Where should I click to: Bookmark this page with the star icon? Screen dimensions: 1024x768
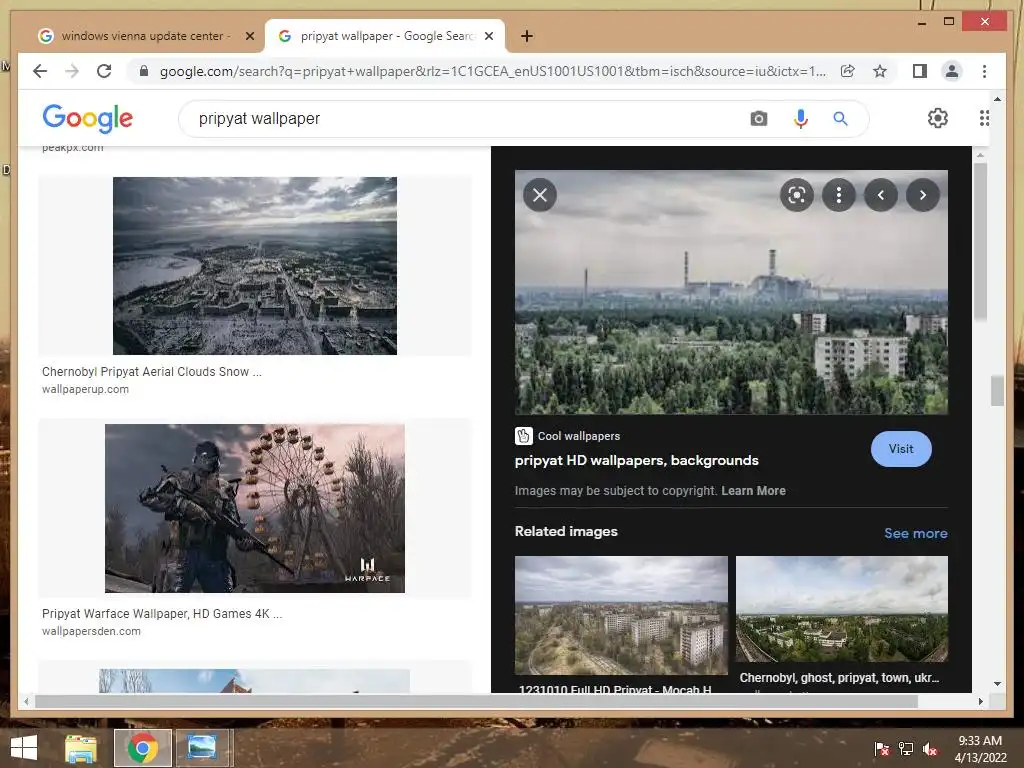(x=880, y=71)
